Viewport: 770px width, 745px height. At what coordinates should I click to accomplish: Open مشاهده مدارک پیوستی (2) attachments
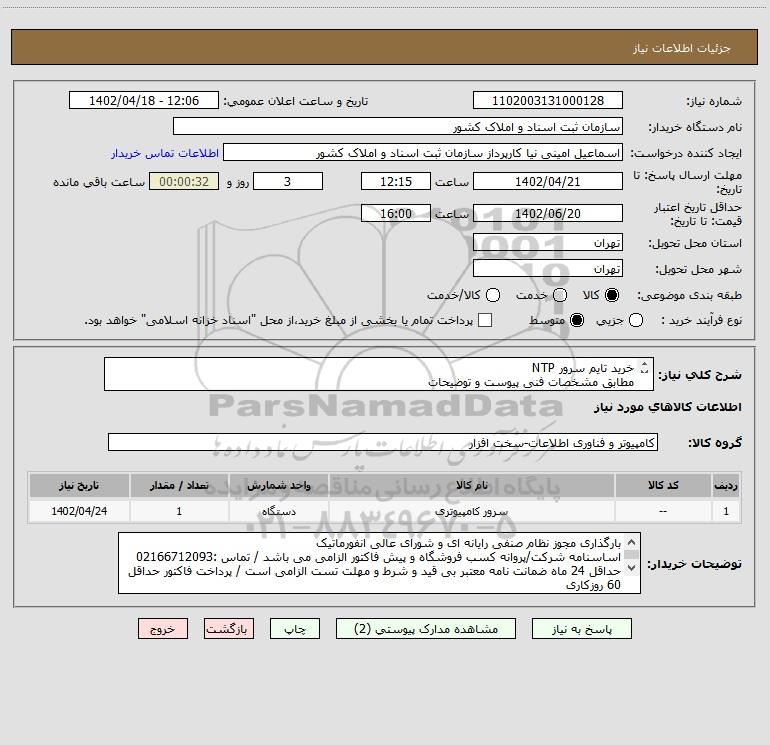pyautogui.click(x=426, y=629)
